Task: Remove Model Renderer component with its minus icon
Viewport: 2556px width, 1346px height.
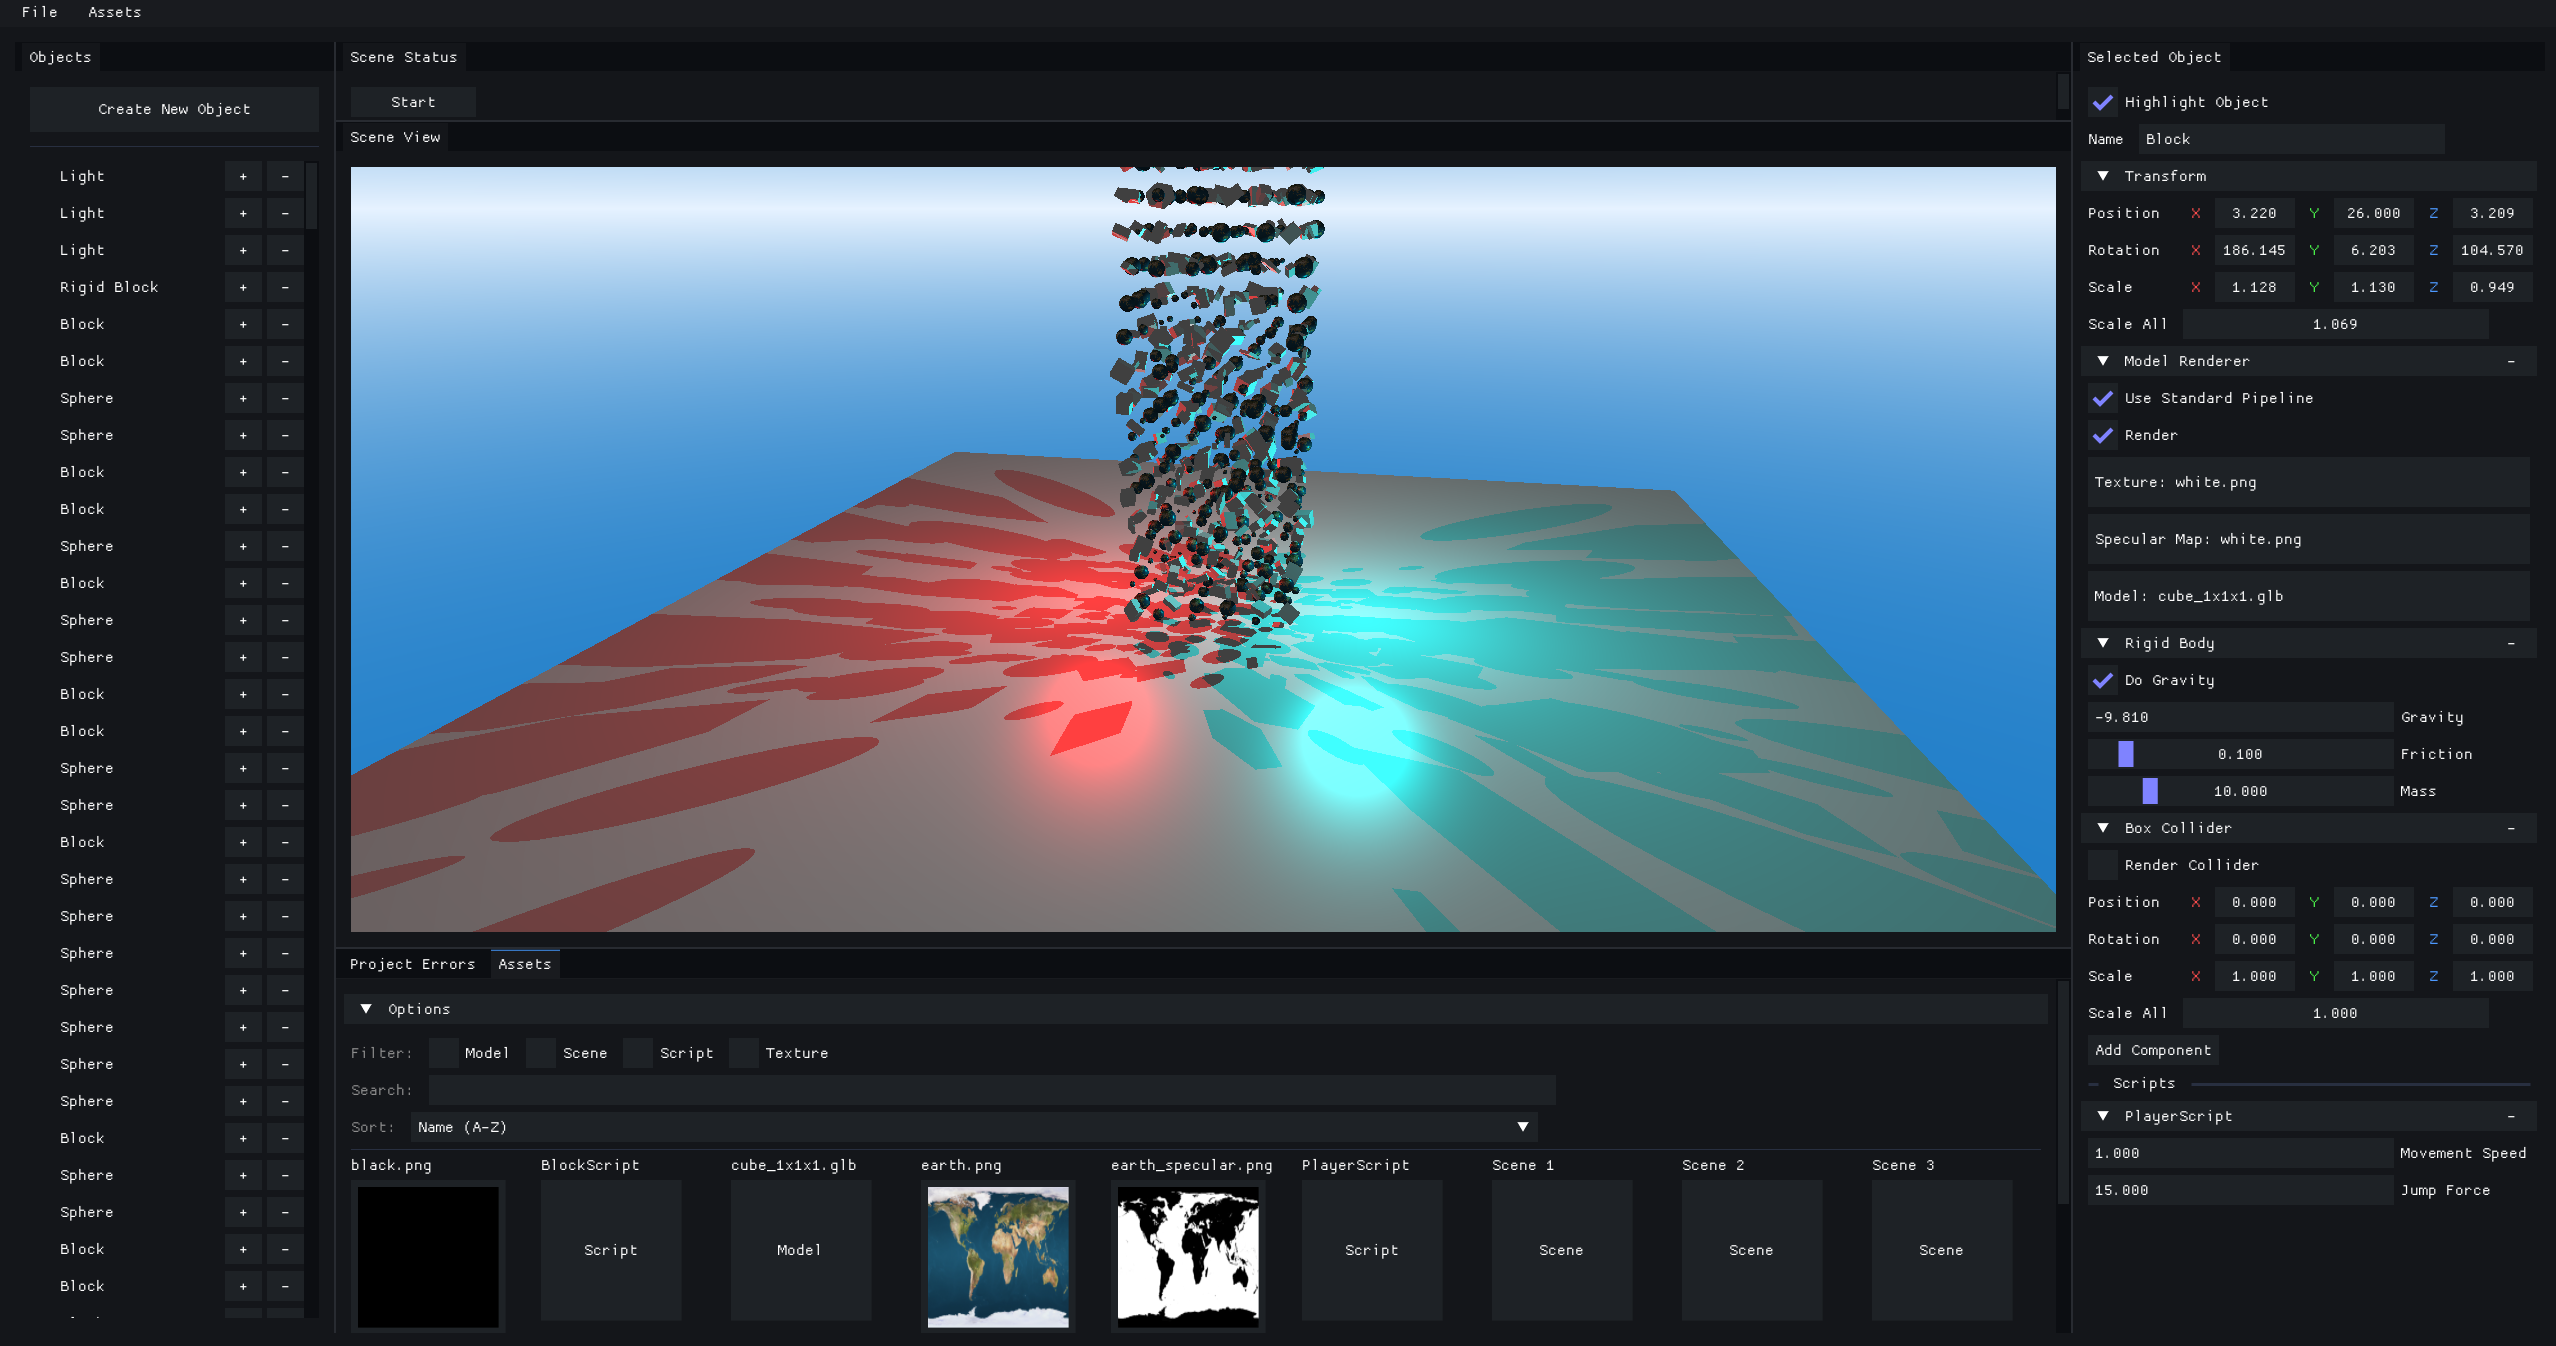Action: pyautogui.click(x=2511, y=361)
